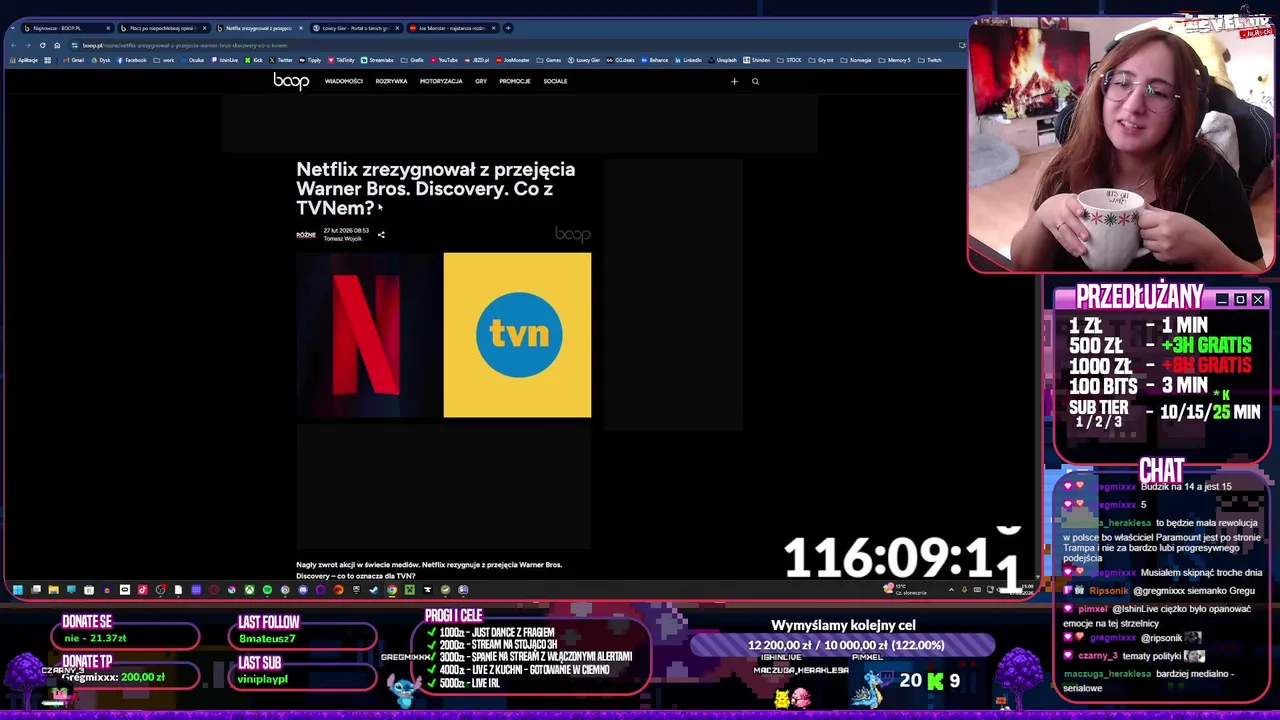Image resolution: width=1280 pixels, height=720 pixels.
Task: Expand the Twitch bookmarks folder
Action: coord(930,60)
